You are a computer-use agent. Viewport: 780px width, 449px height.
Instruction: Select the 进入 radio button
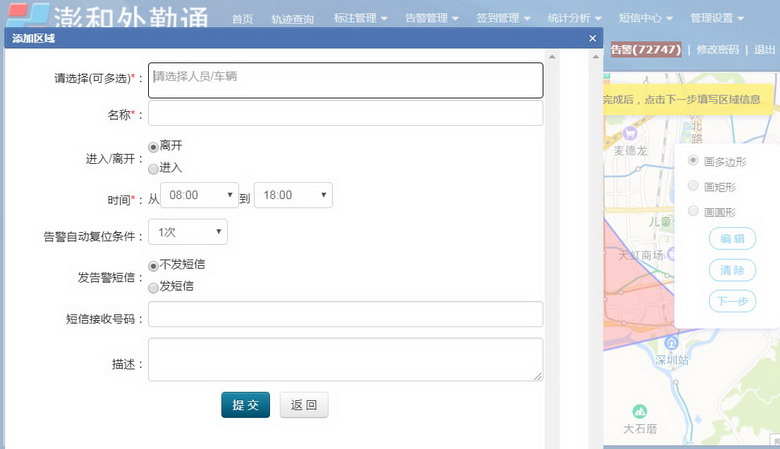(153, 169)
